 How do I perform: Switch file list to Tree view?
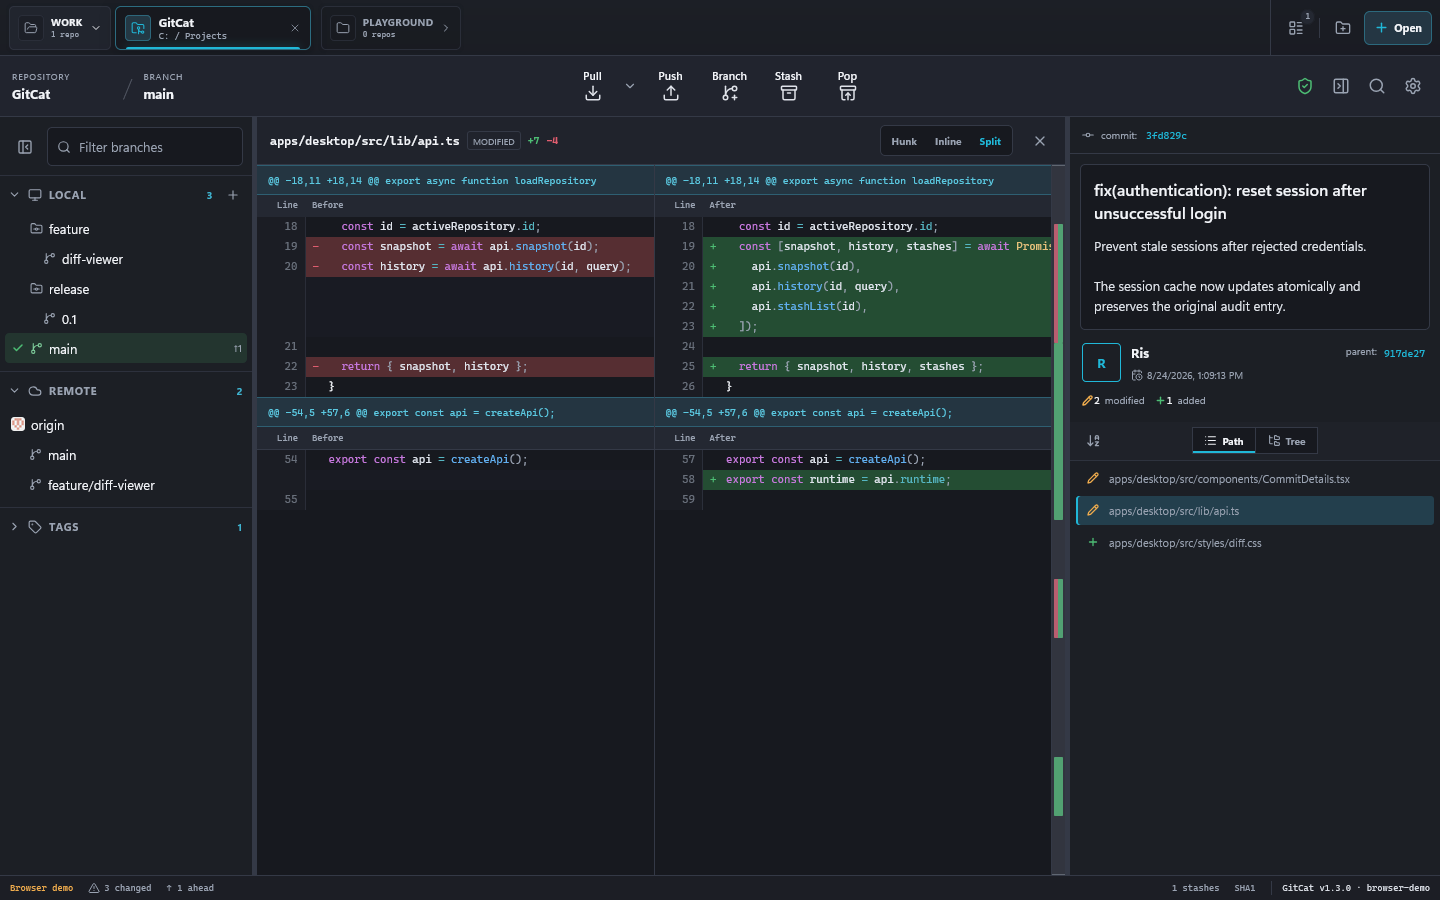1286,441
